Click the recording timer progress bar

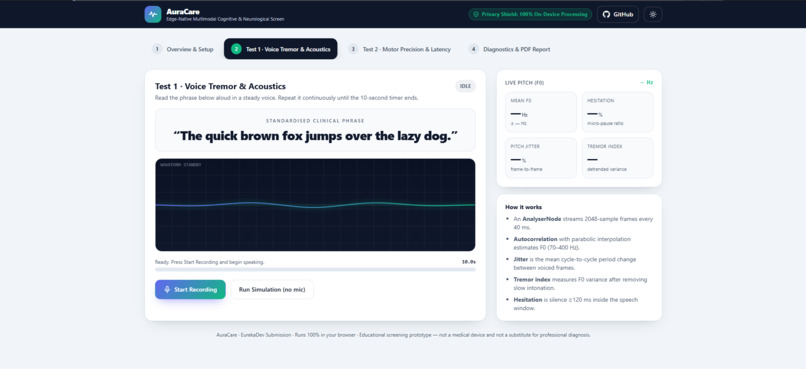(315, 269)
